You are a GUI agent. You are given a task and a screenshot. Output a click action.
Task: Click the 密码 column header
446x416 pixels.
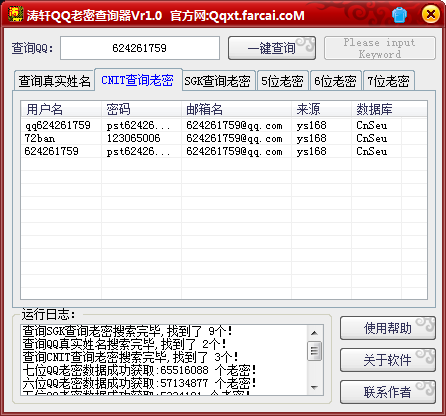(141, 109)
